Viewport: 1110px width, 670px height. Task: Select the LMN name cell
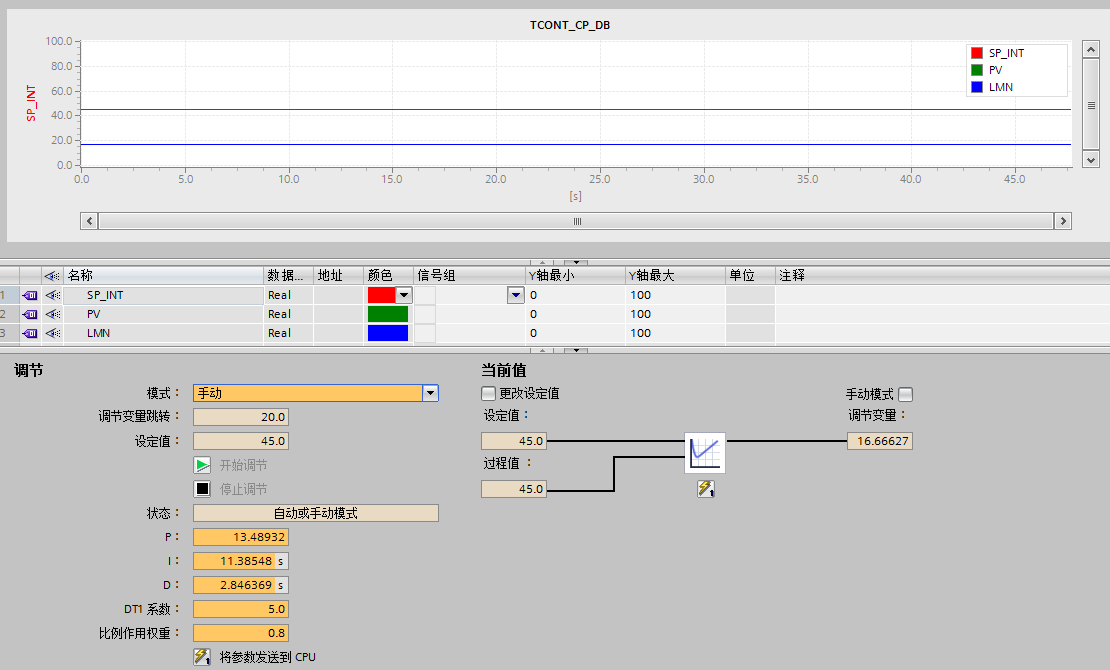pyautogui.click(x=164, y=334)
